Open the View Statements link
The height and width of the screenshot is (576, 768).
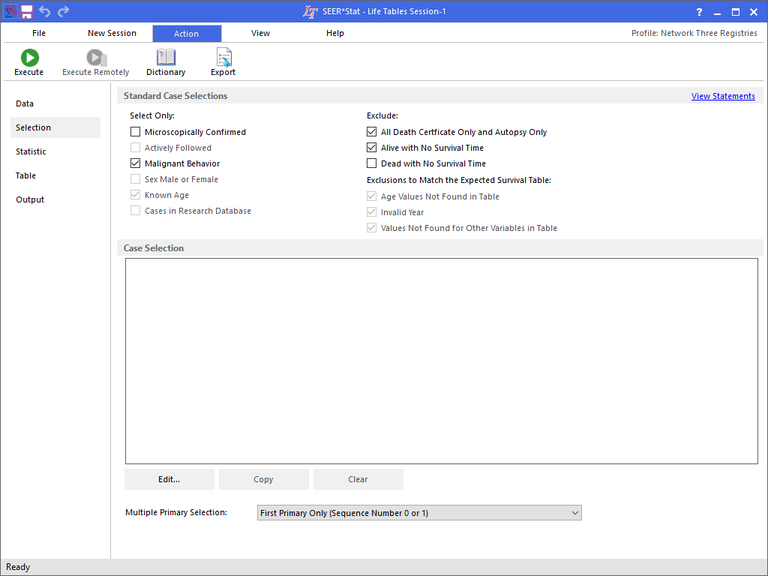(723, 96)
